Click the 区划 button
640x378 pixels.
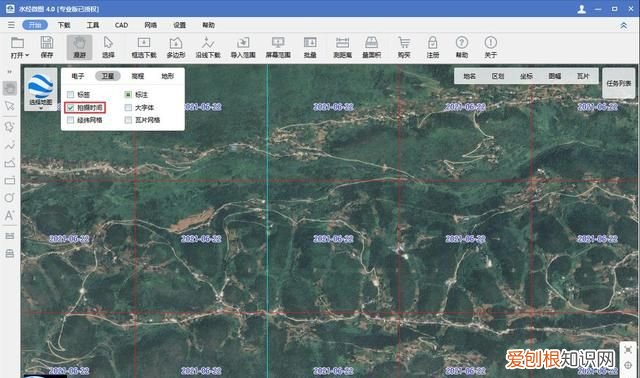pyautogui.click(x=498, y=76)
